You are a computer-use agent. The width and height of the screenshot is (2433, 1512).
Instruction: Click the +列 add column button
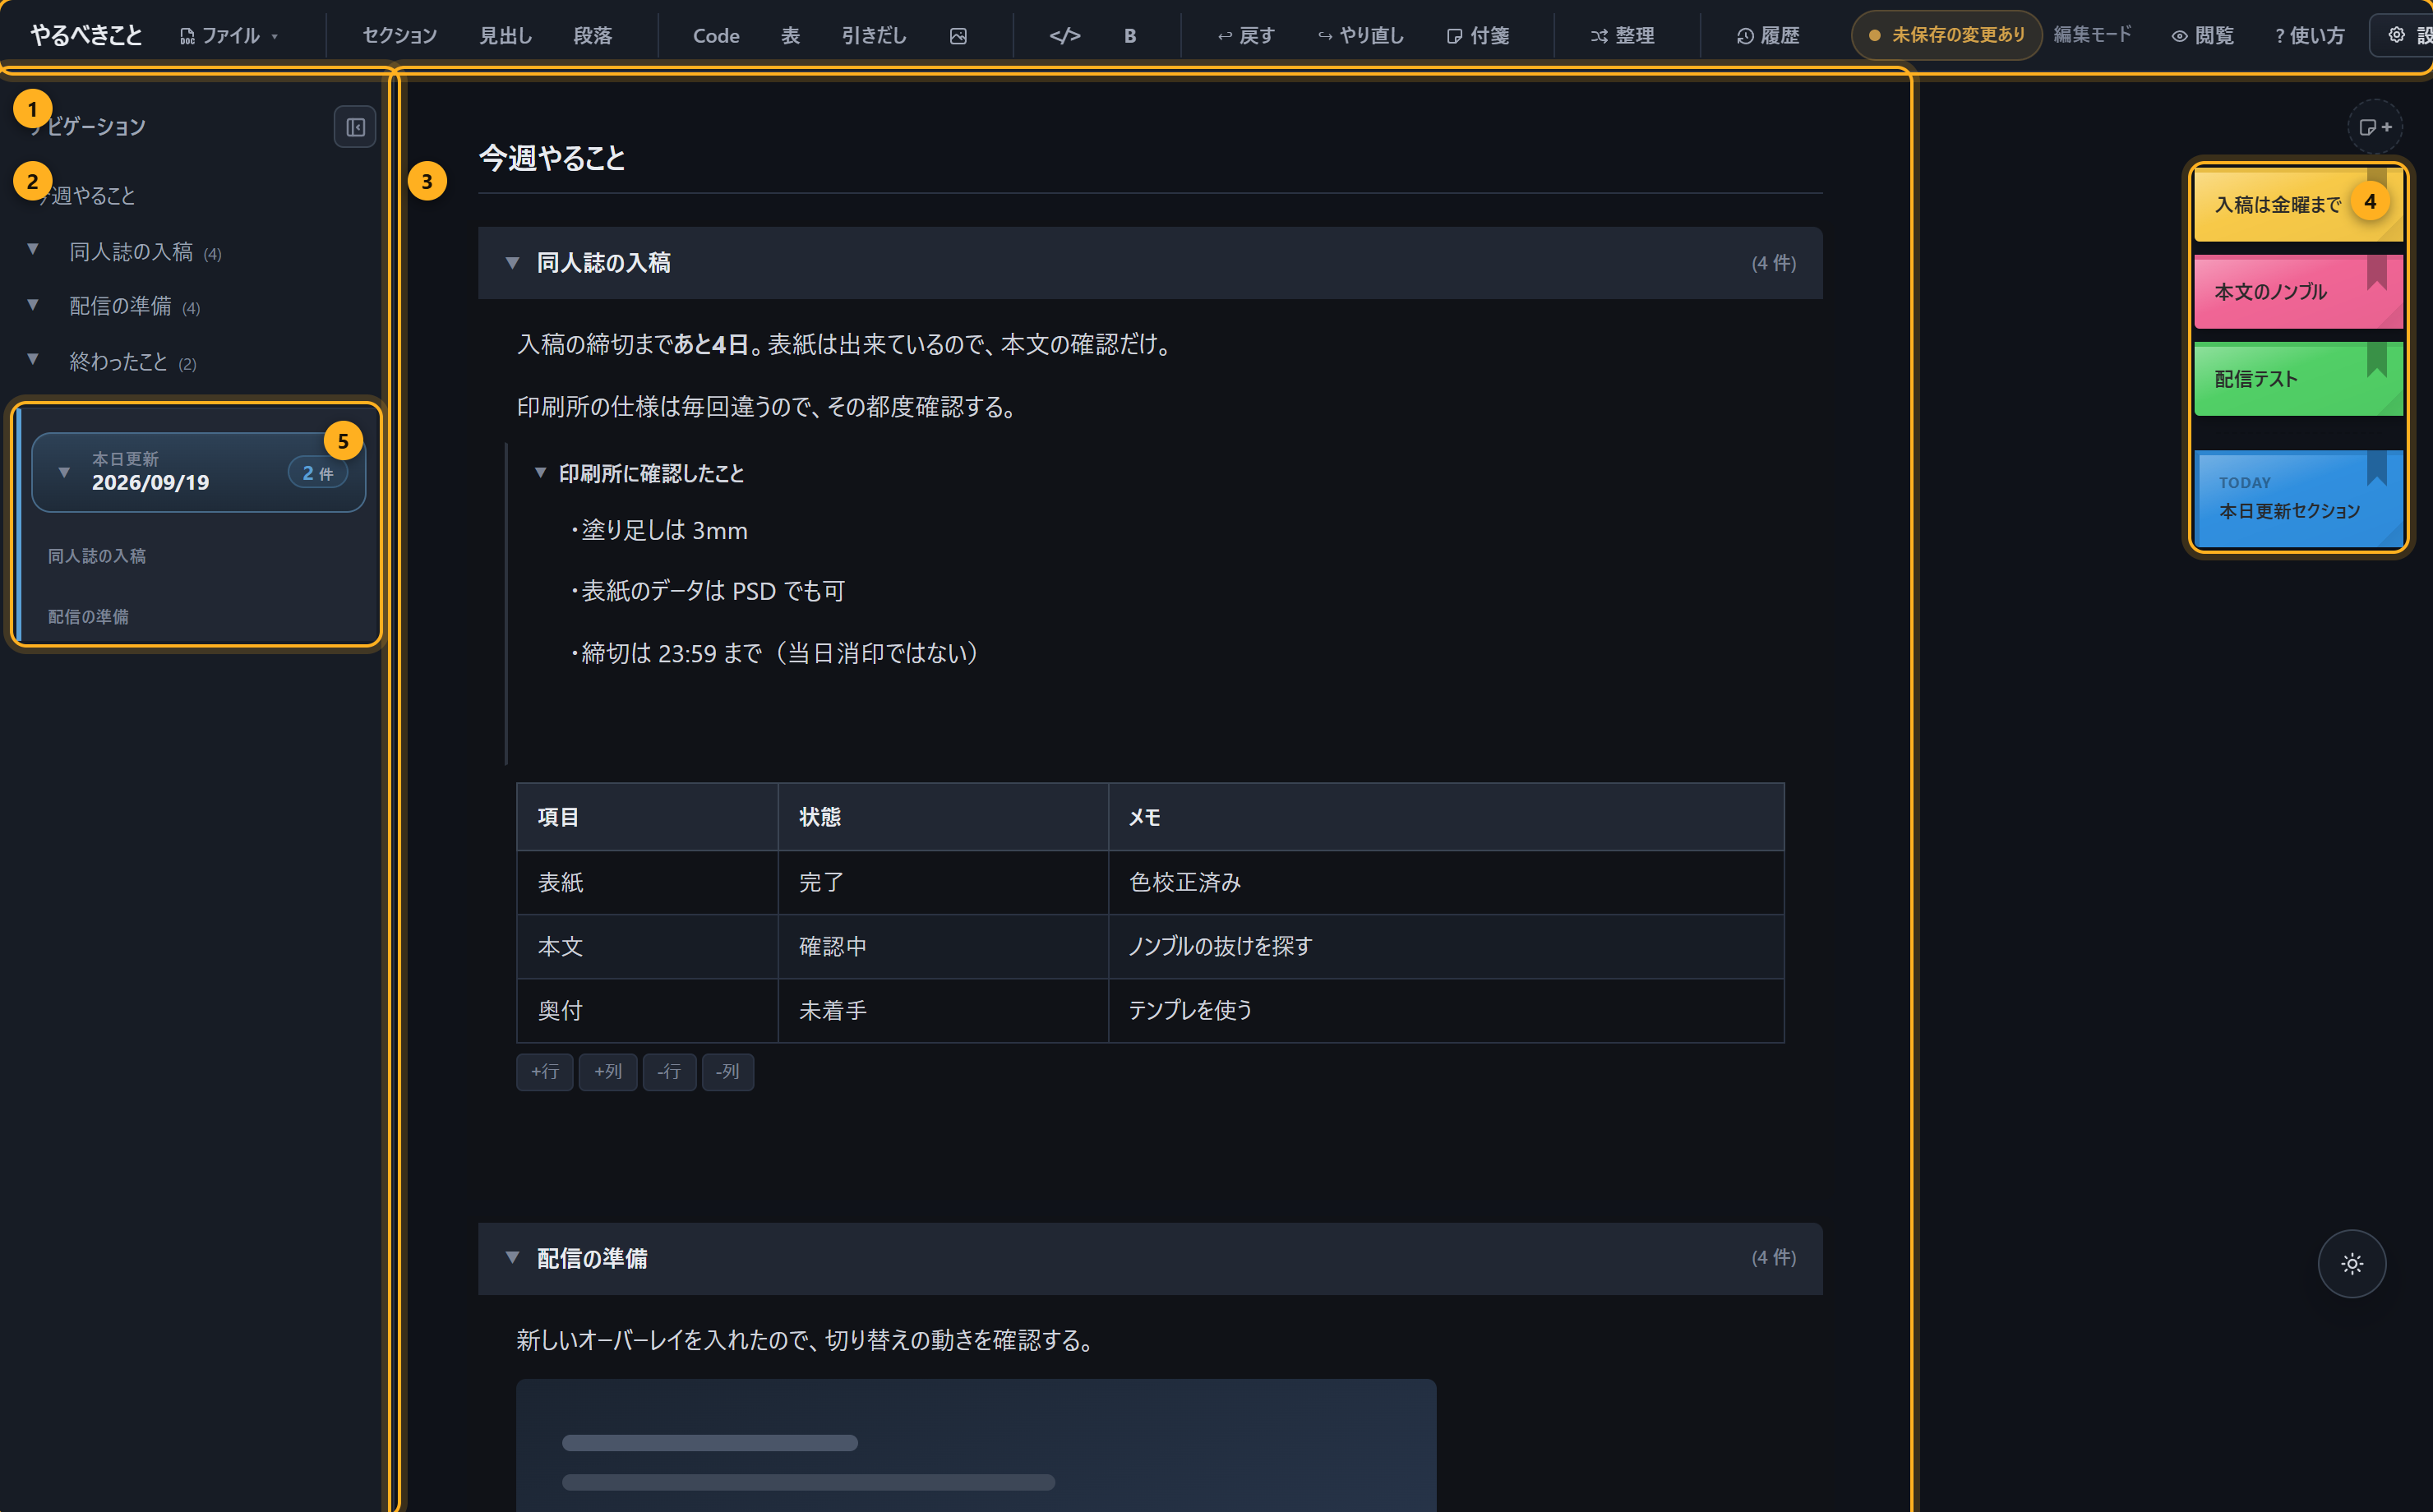[608, 1071]
